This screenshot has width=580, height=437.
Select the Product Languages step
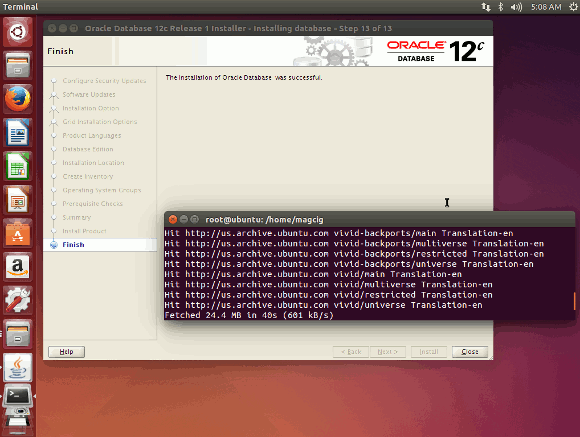tap(92, 135)
